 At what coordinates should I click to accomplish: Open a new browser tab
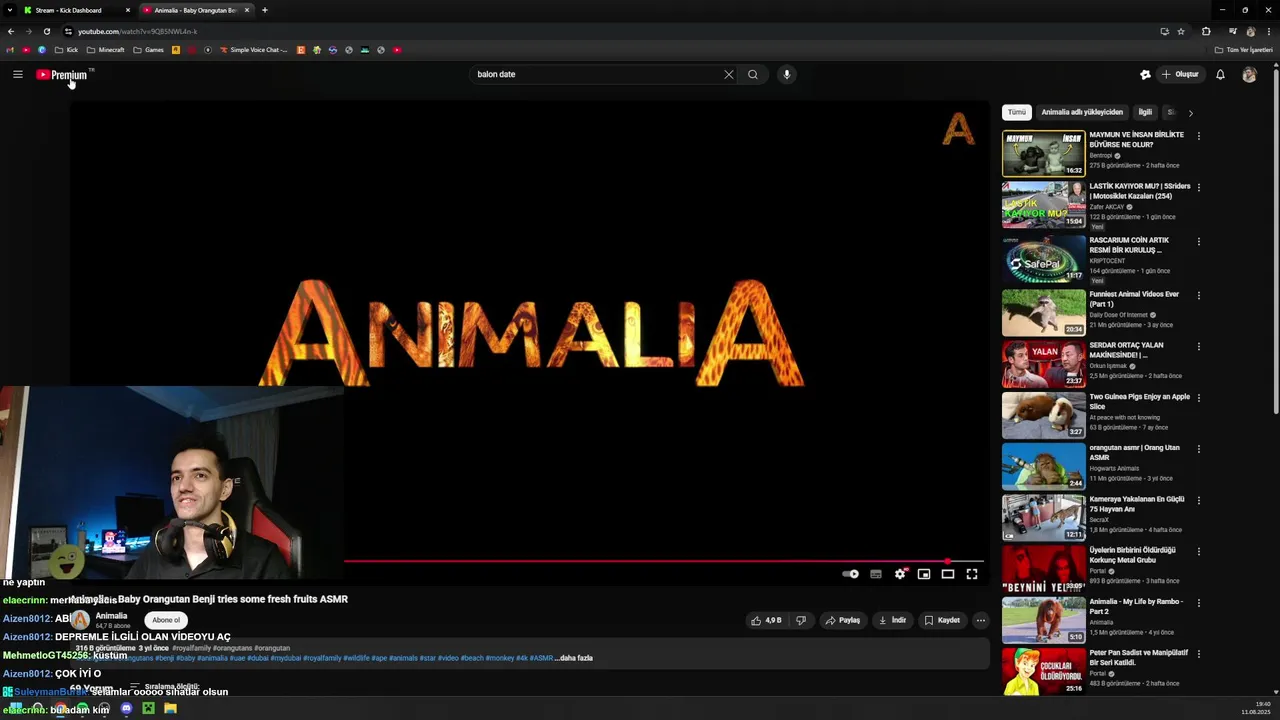point(264,10)
